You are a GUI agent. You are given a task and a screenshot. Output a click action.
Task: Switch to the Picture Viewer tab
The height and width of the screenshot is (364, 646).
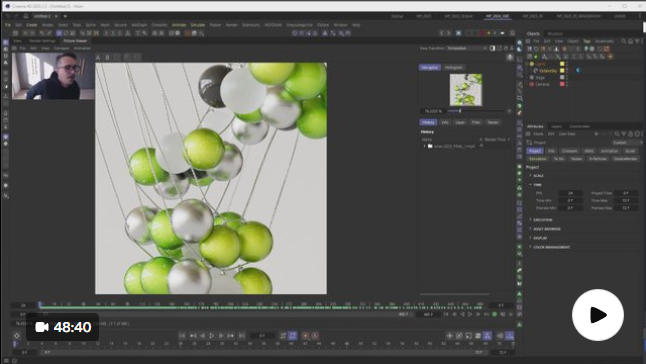click(75, 41)
